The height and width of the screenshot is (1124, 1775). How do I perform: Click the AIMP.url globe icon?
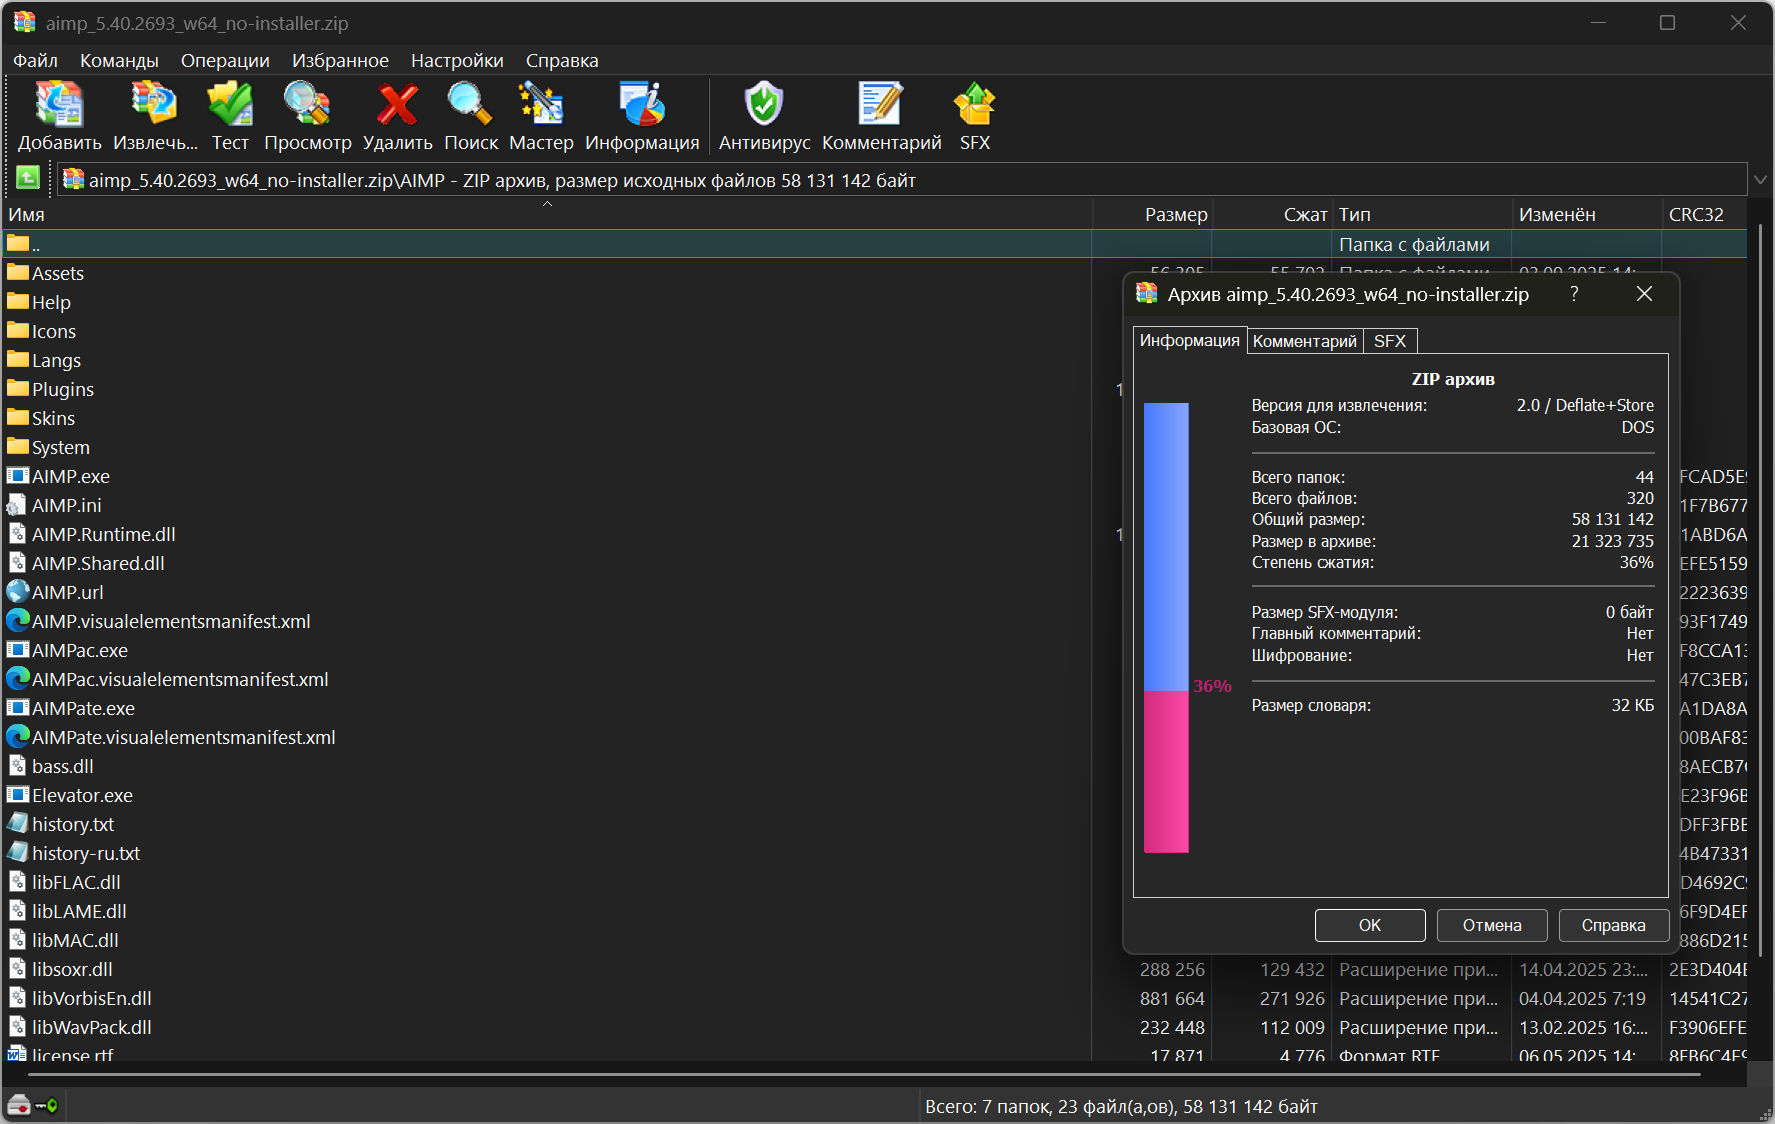[x=18, y=591]
